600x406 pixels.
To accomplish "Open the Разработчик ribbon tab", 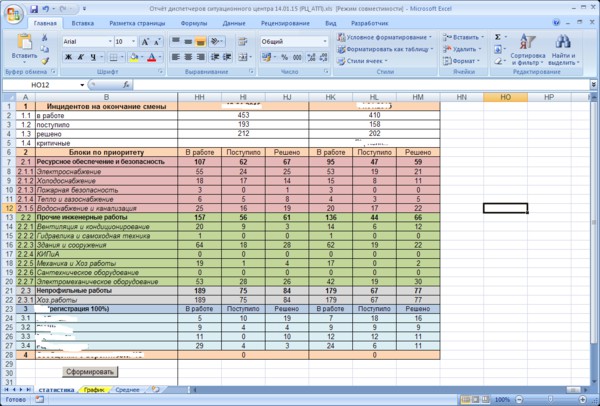I will [370, 23].
